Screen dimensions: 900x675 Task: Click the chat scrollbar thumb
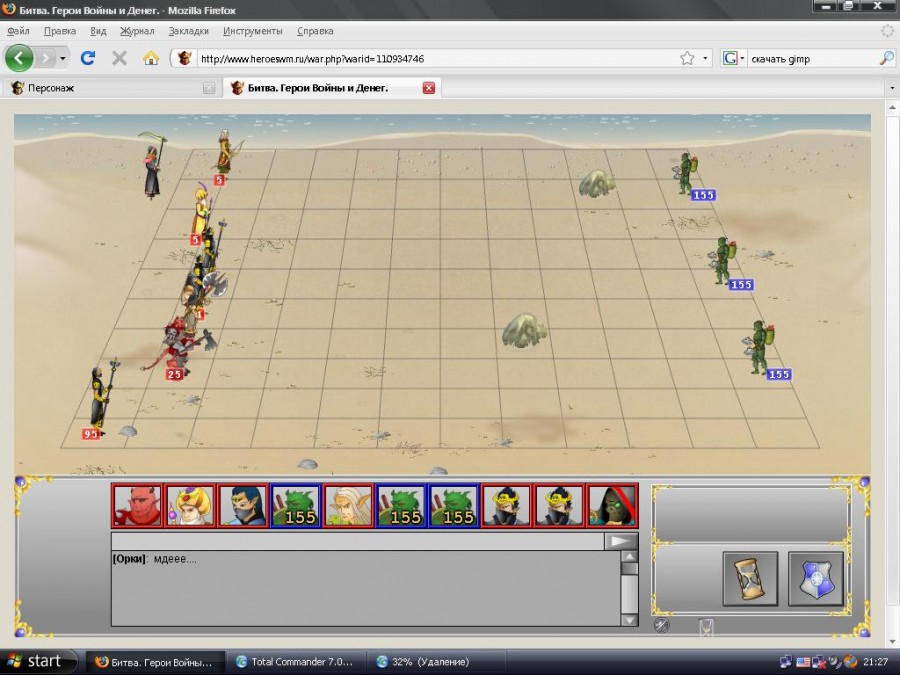click(630, 569)
